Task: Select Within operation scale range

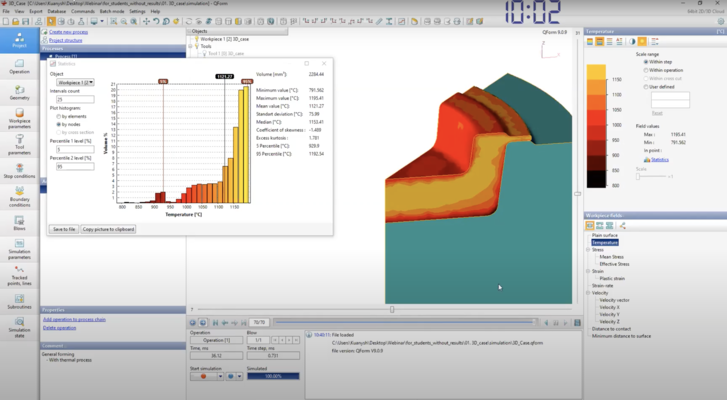Action: click(x=646, y=70)
